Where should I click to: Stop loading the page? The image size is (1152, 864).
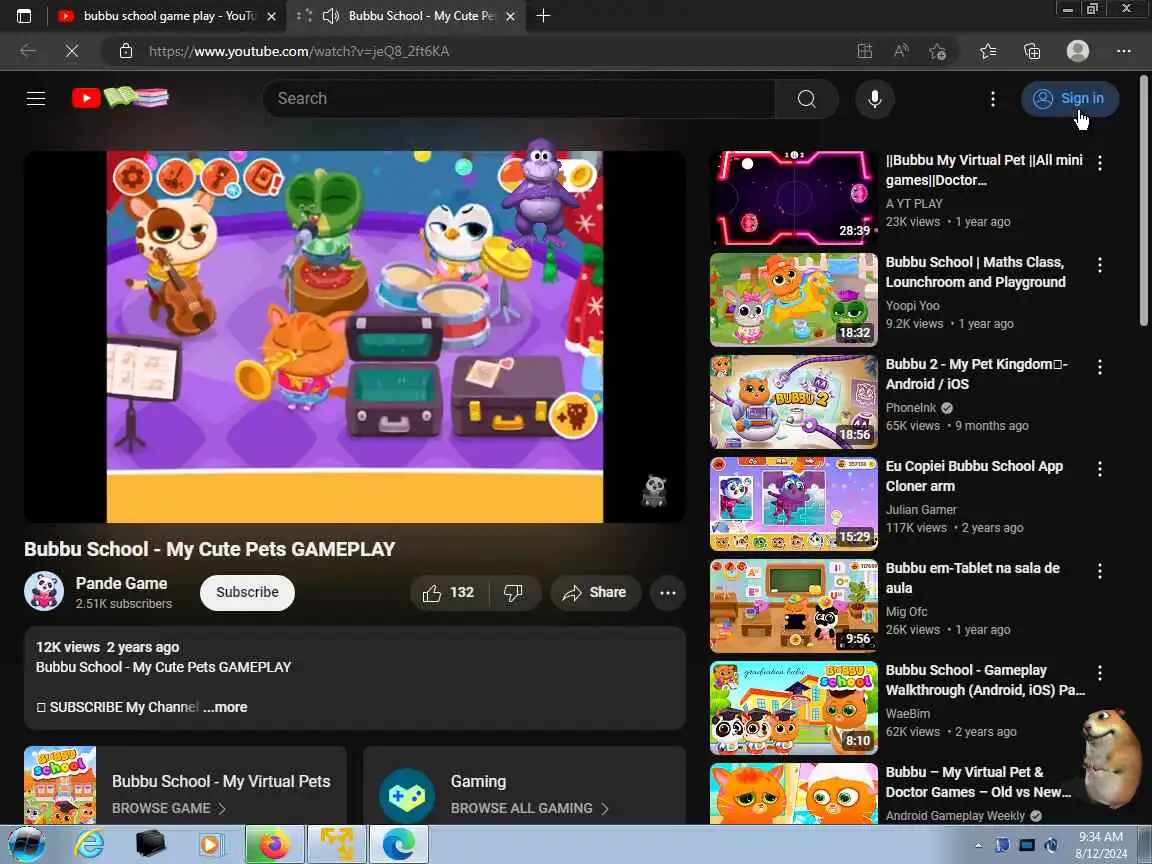click(x=72, y=51)
